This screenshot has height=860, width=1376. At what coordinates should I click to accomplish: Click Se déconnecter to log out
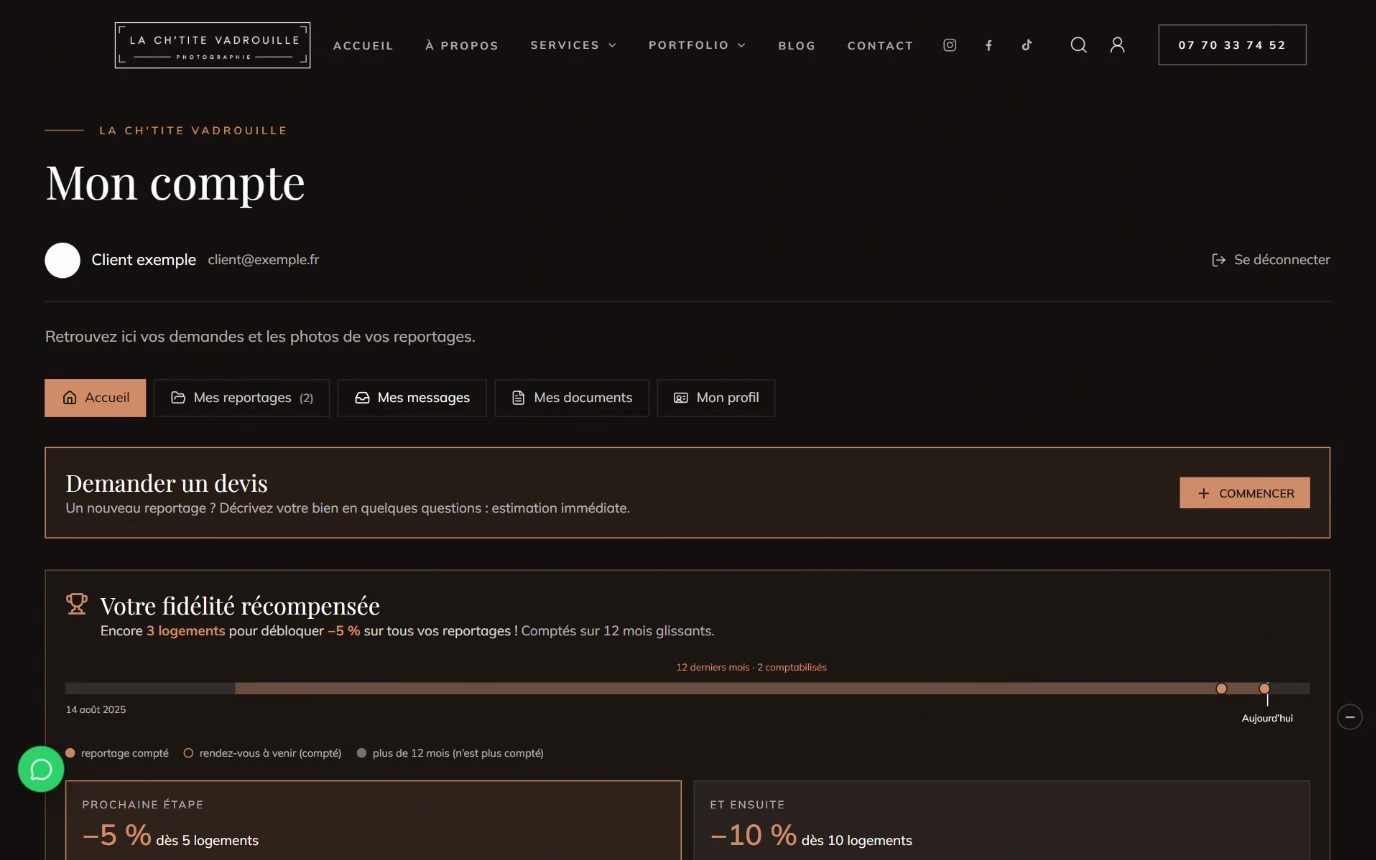click(1270, 260)
